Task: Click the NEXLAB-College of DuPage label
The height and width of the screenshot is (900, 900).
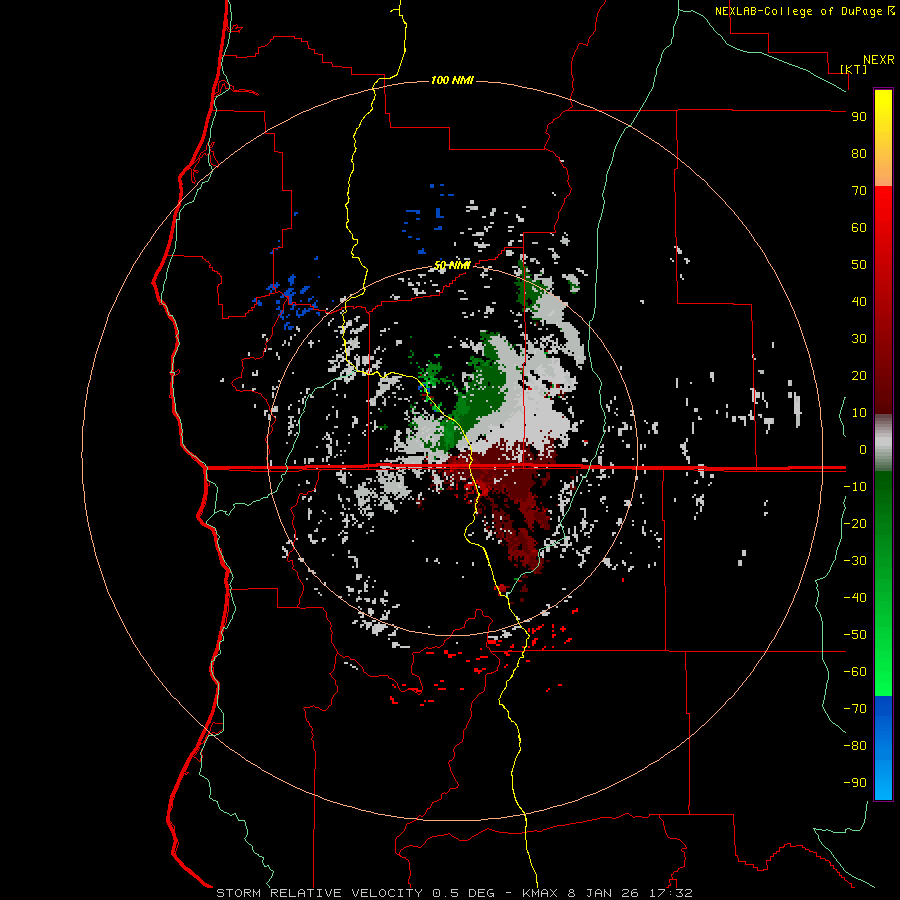Action: tap(798, 11)
